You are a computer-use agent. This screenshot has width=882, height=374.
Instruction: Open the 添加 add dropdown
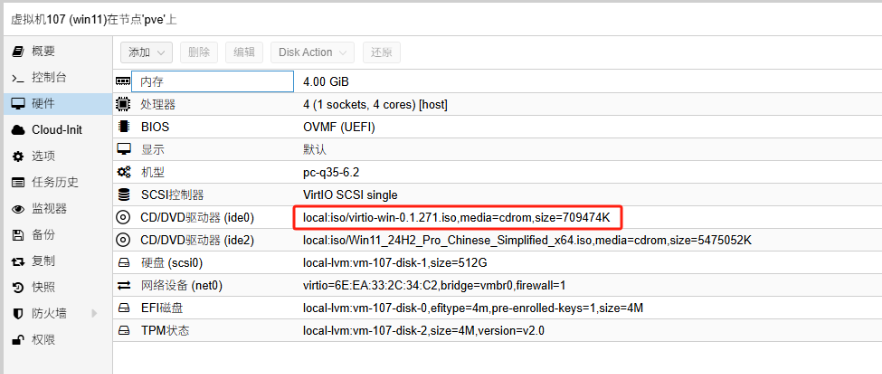tap(146, 52)
